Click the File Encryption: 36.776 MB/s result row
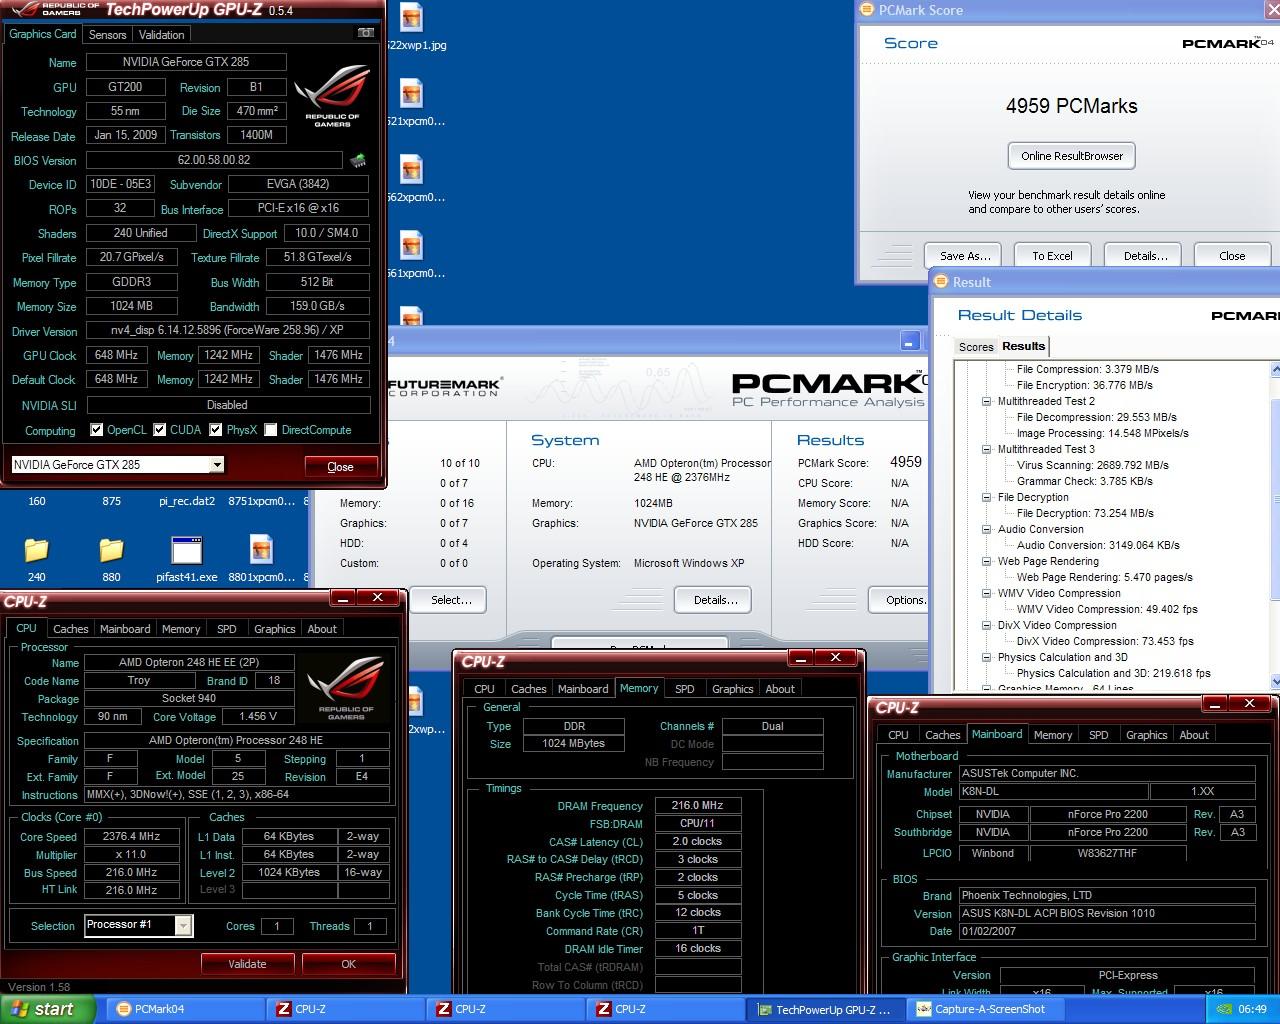The image size is (1280, 1024). (x=1084, y=385)
